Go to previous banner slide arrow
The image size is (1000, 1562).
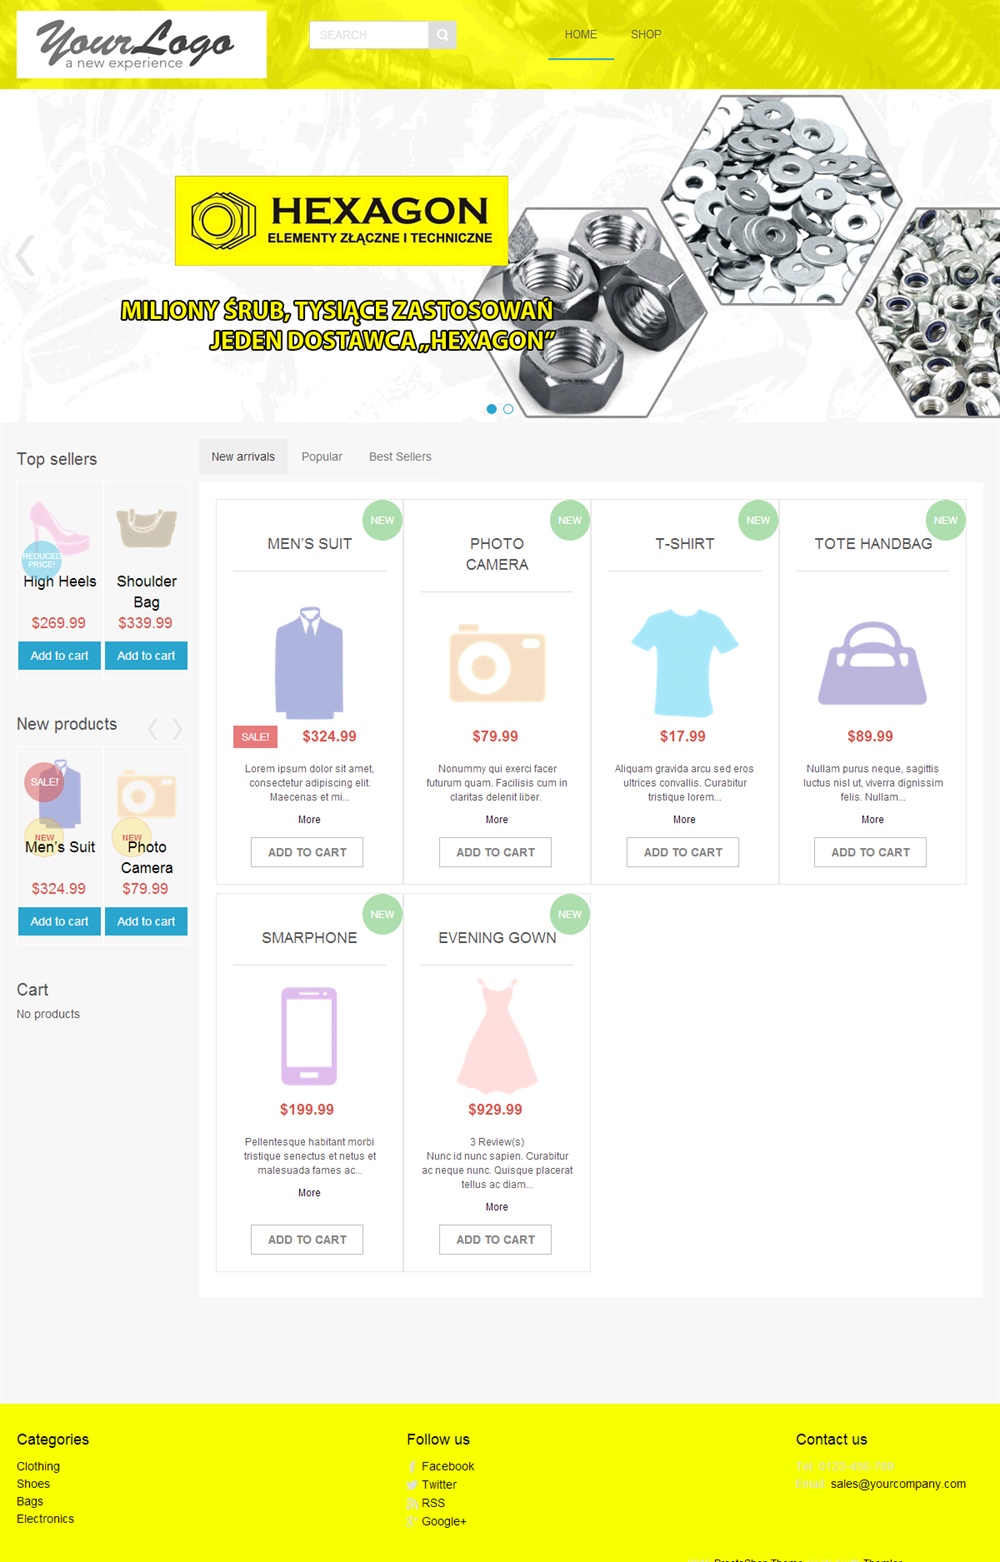[25, 255]
